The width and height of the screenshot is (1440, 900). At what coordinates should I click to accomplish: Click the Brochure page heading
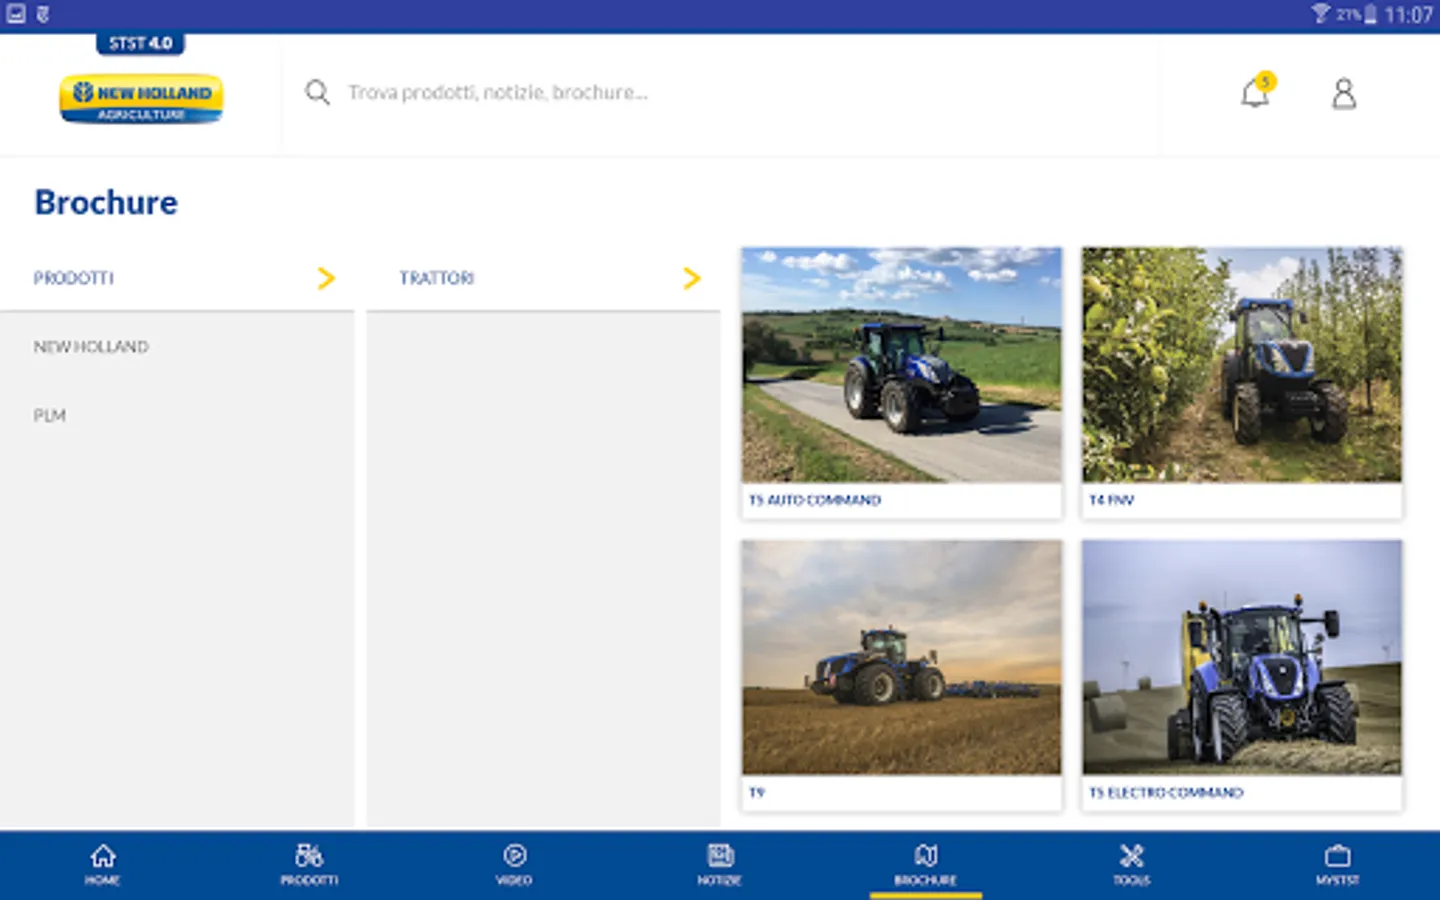106,203
